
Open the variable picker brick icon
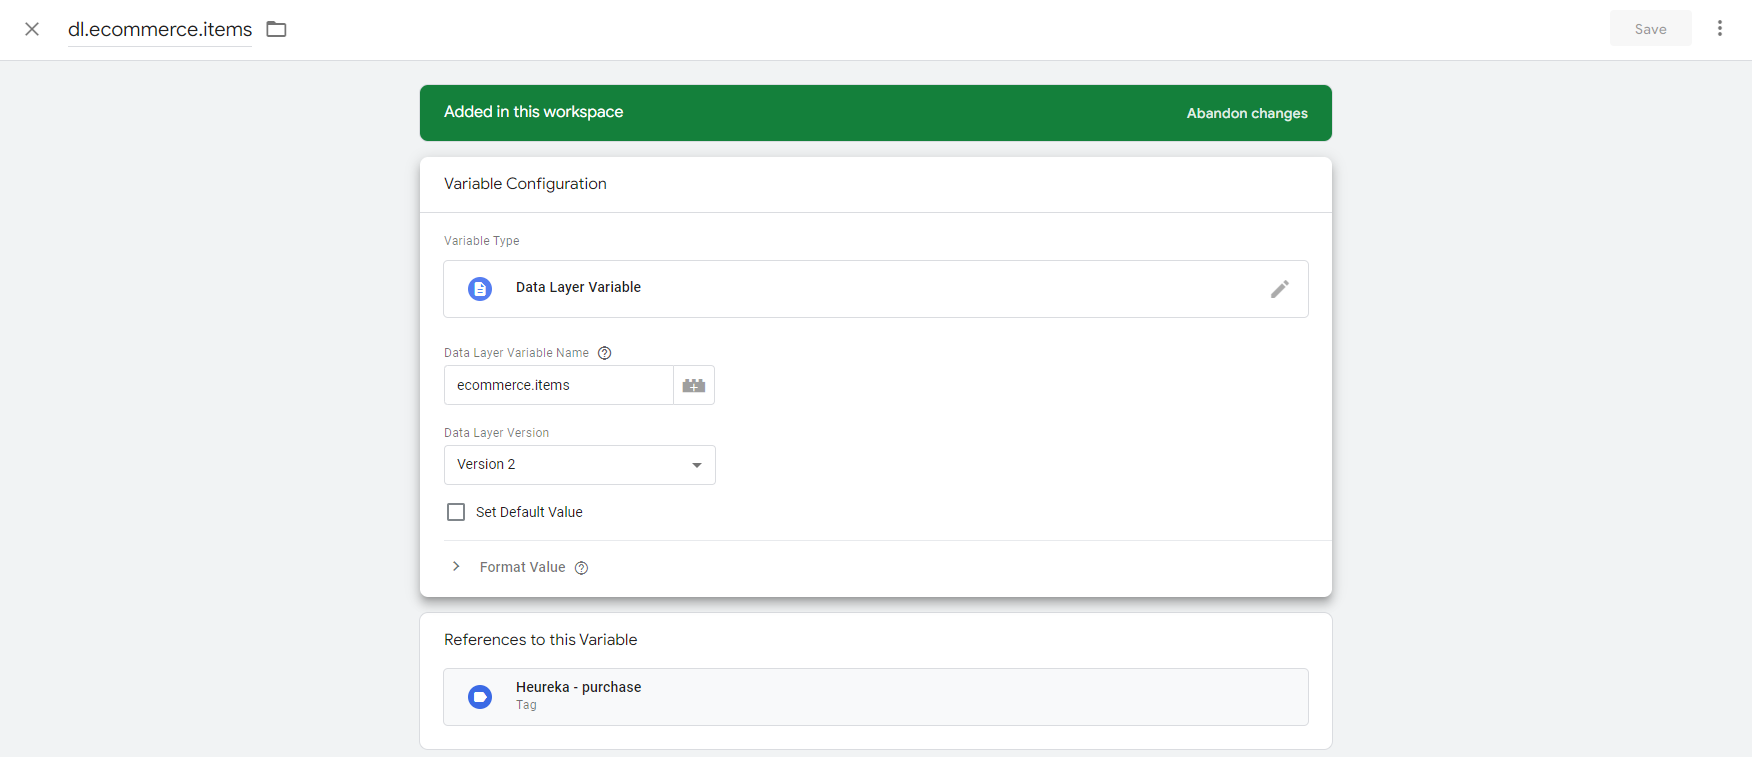point(694,385)
